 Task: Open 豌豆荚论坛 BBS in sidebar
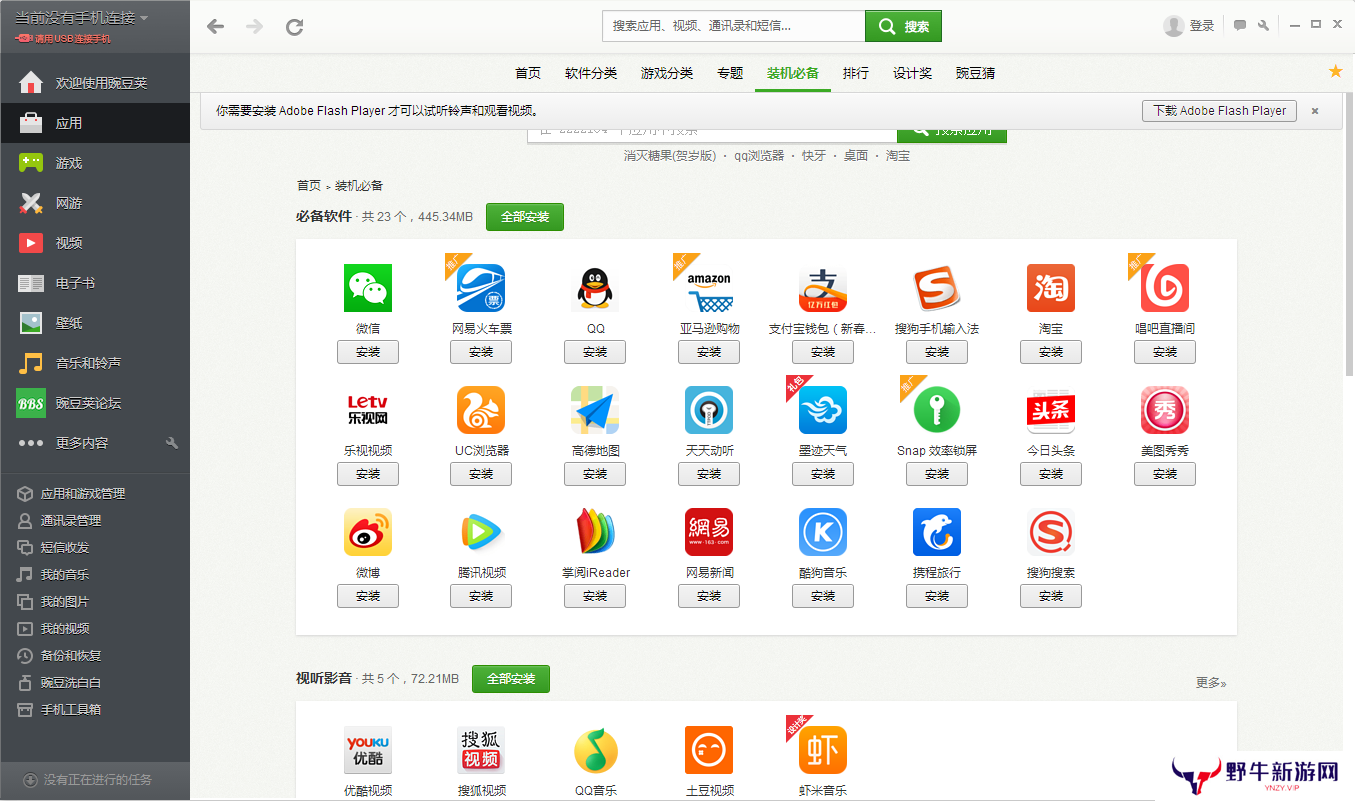[95, 403]
